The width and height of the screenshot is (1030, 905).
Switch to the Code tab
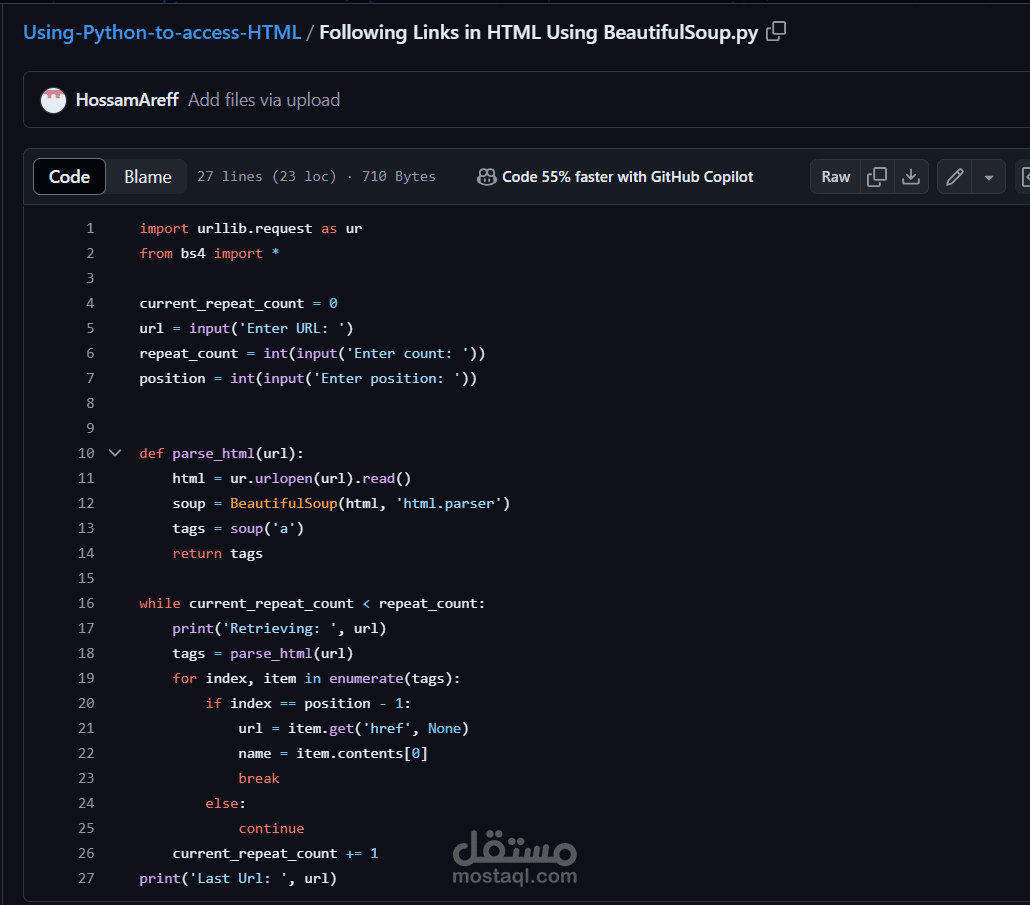(x=70, y=177)
